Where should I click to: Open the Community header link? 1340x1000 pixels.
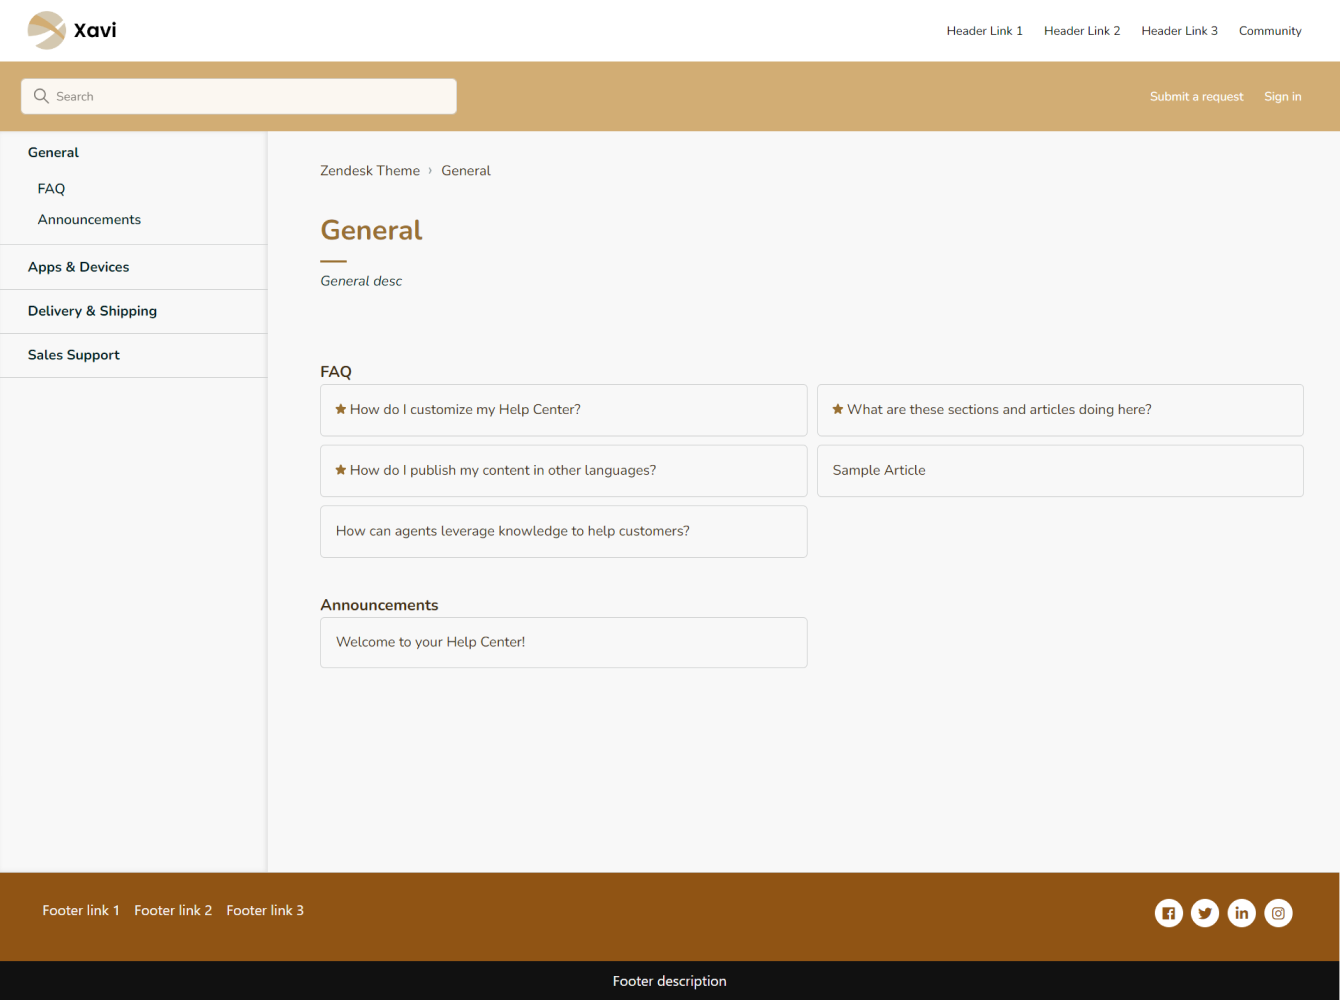point(1270,31)
